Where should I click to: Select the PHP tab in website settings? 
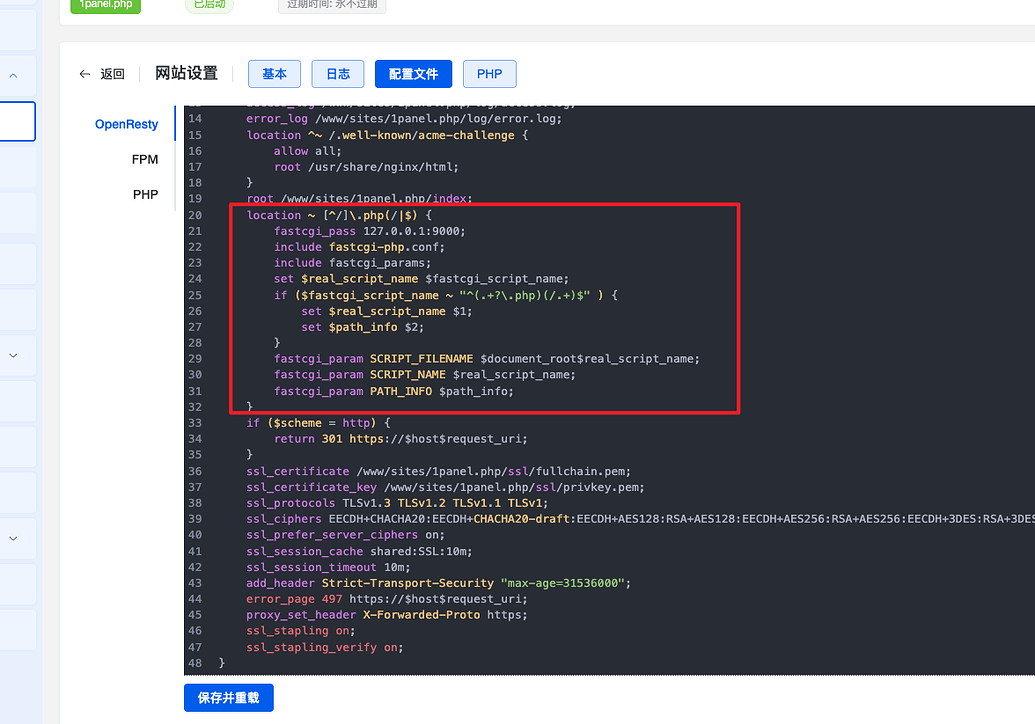tap(489, 73)
